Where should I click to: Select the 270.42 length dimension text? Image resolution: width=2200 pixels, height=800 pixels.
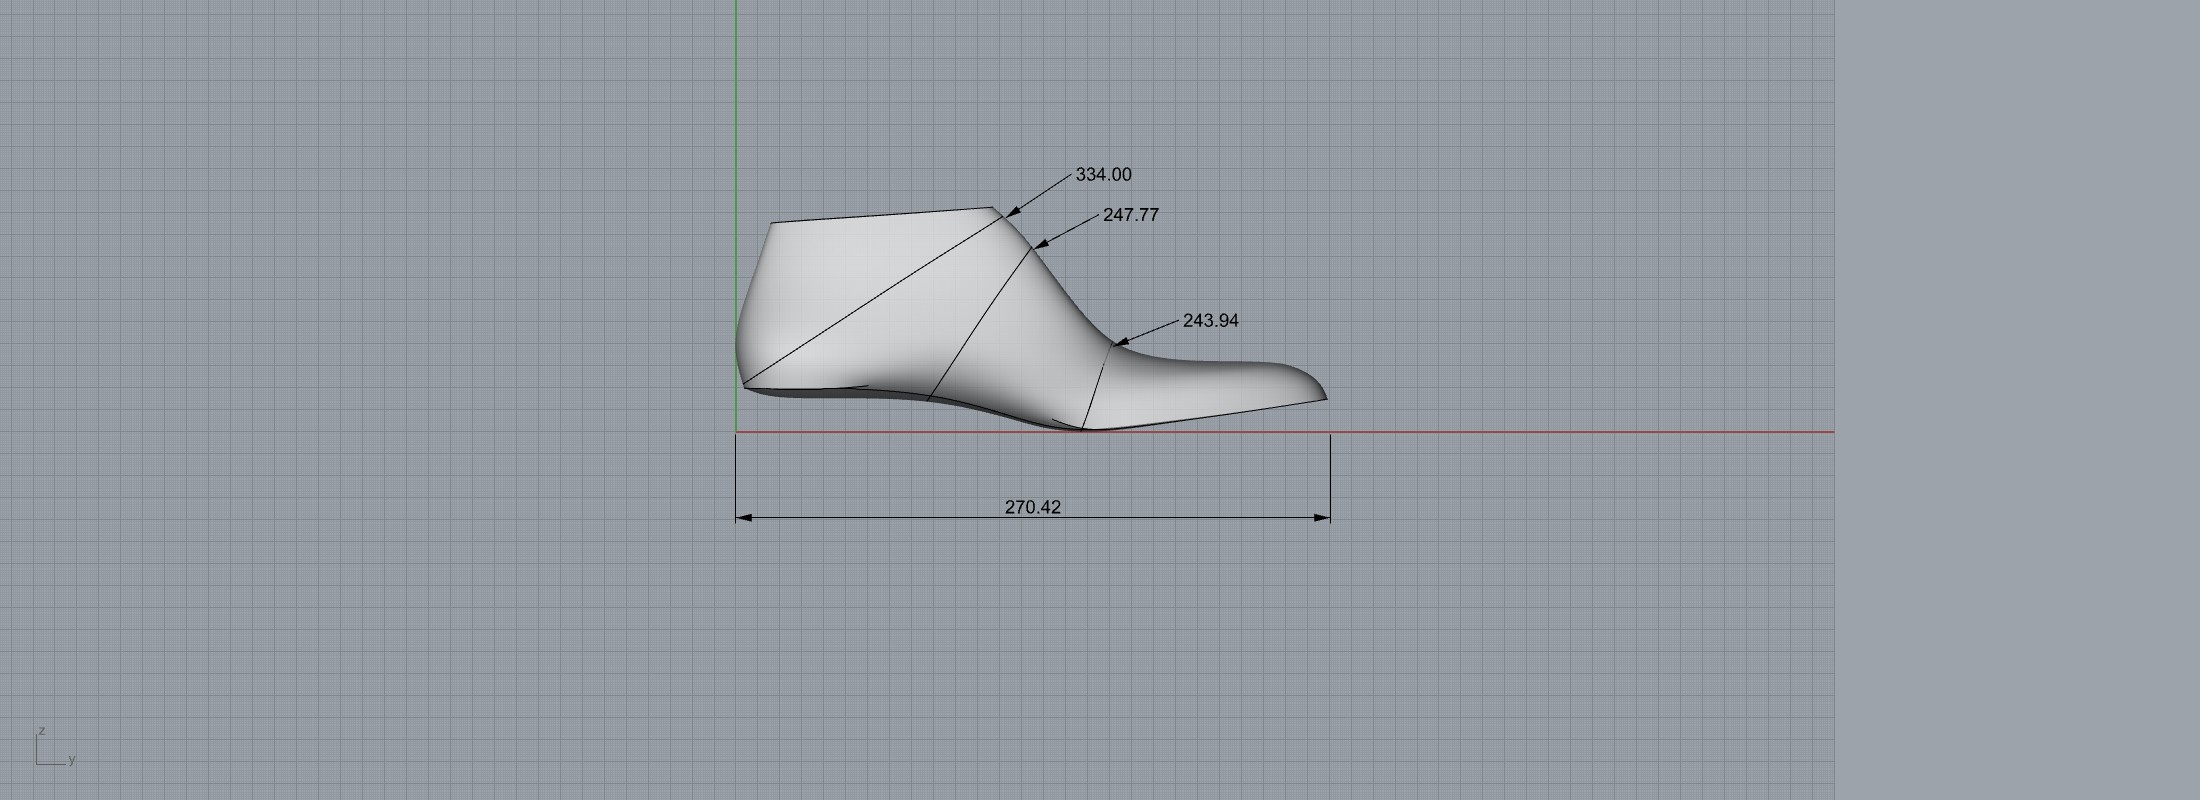click(1032, 507)
